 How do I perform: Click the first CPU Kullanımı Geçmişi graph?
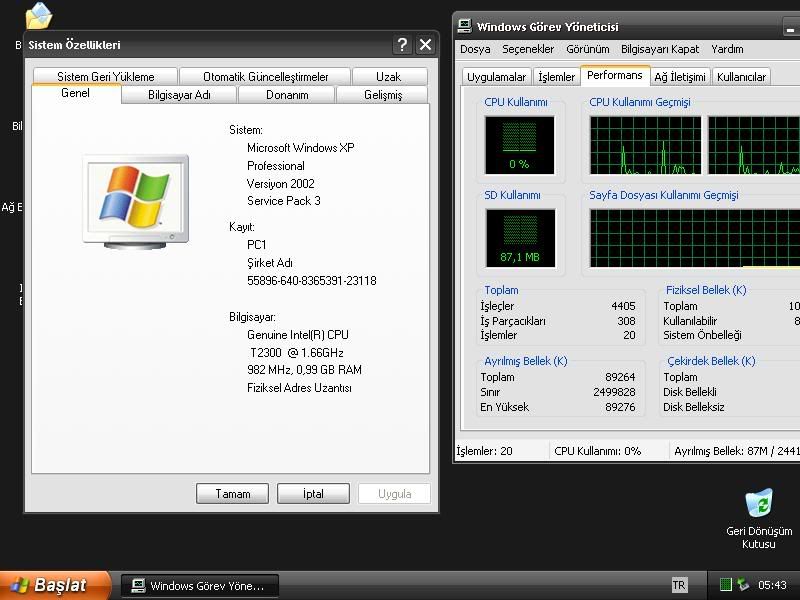coord(645,145)
